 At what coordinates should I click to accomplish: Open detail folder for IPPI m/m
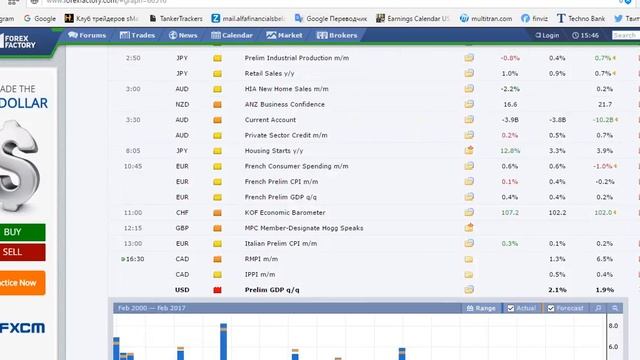tap(469, 275)
